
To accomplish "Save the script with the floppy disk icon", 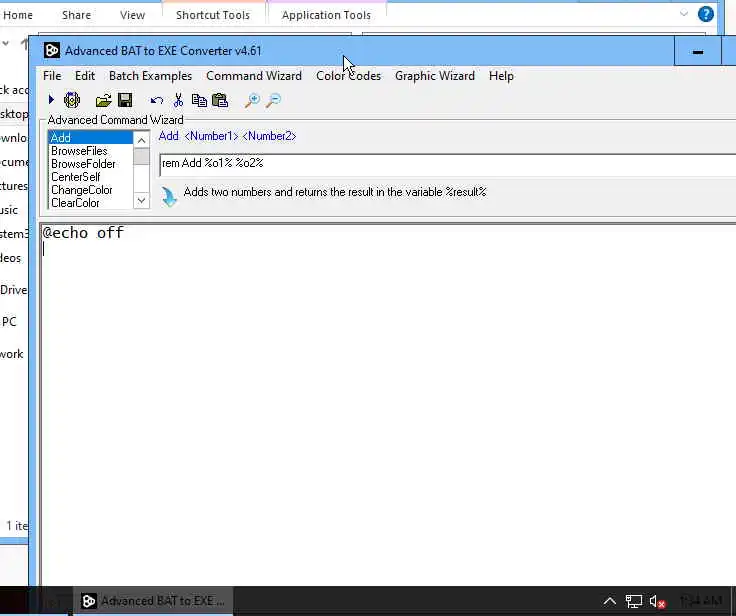I will pyautogui.click(x=125, y=100).
